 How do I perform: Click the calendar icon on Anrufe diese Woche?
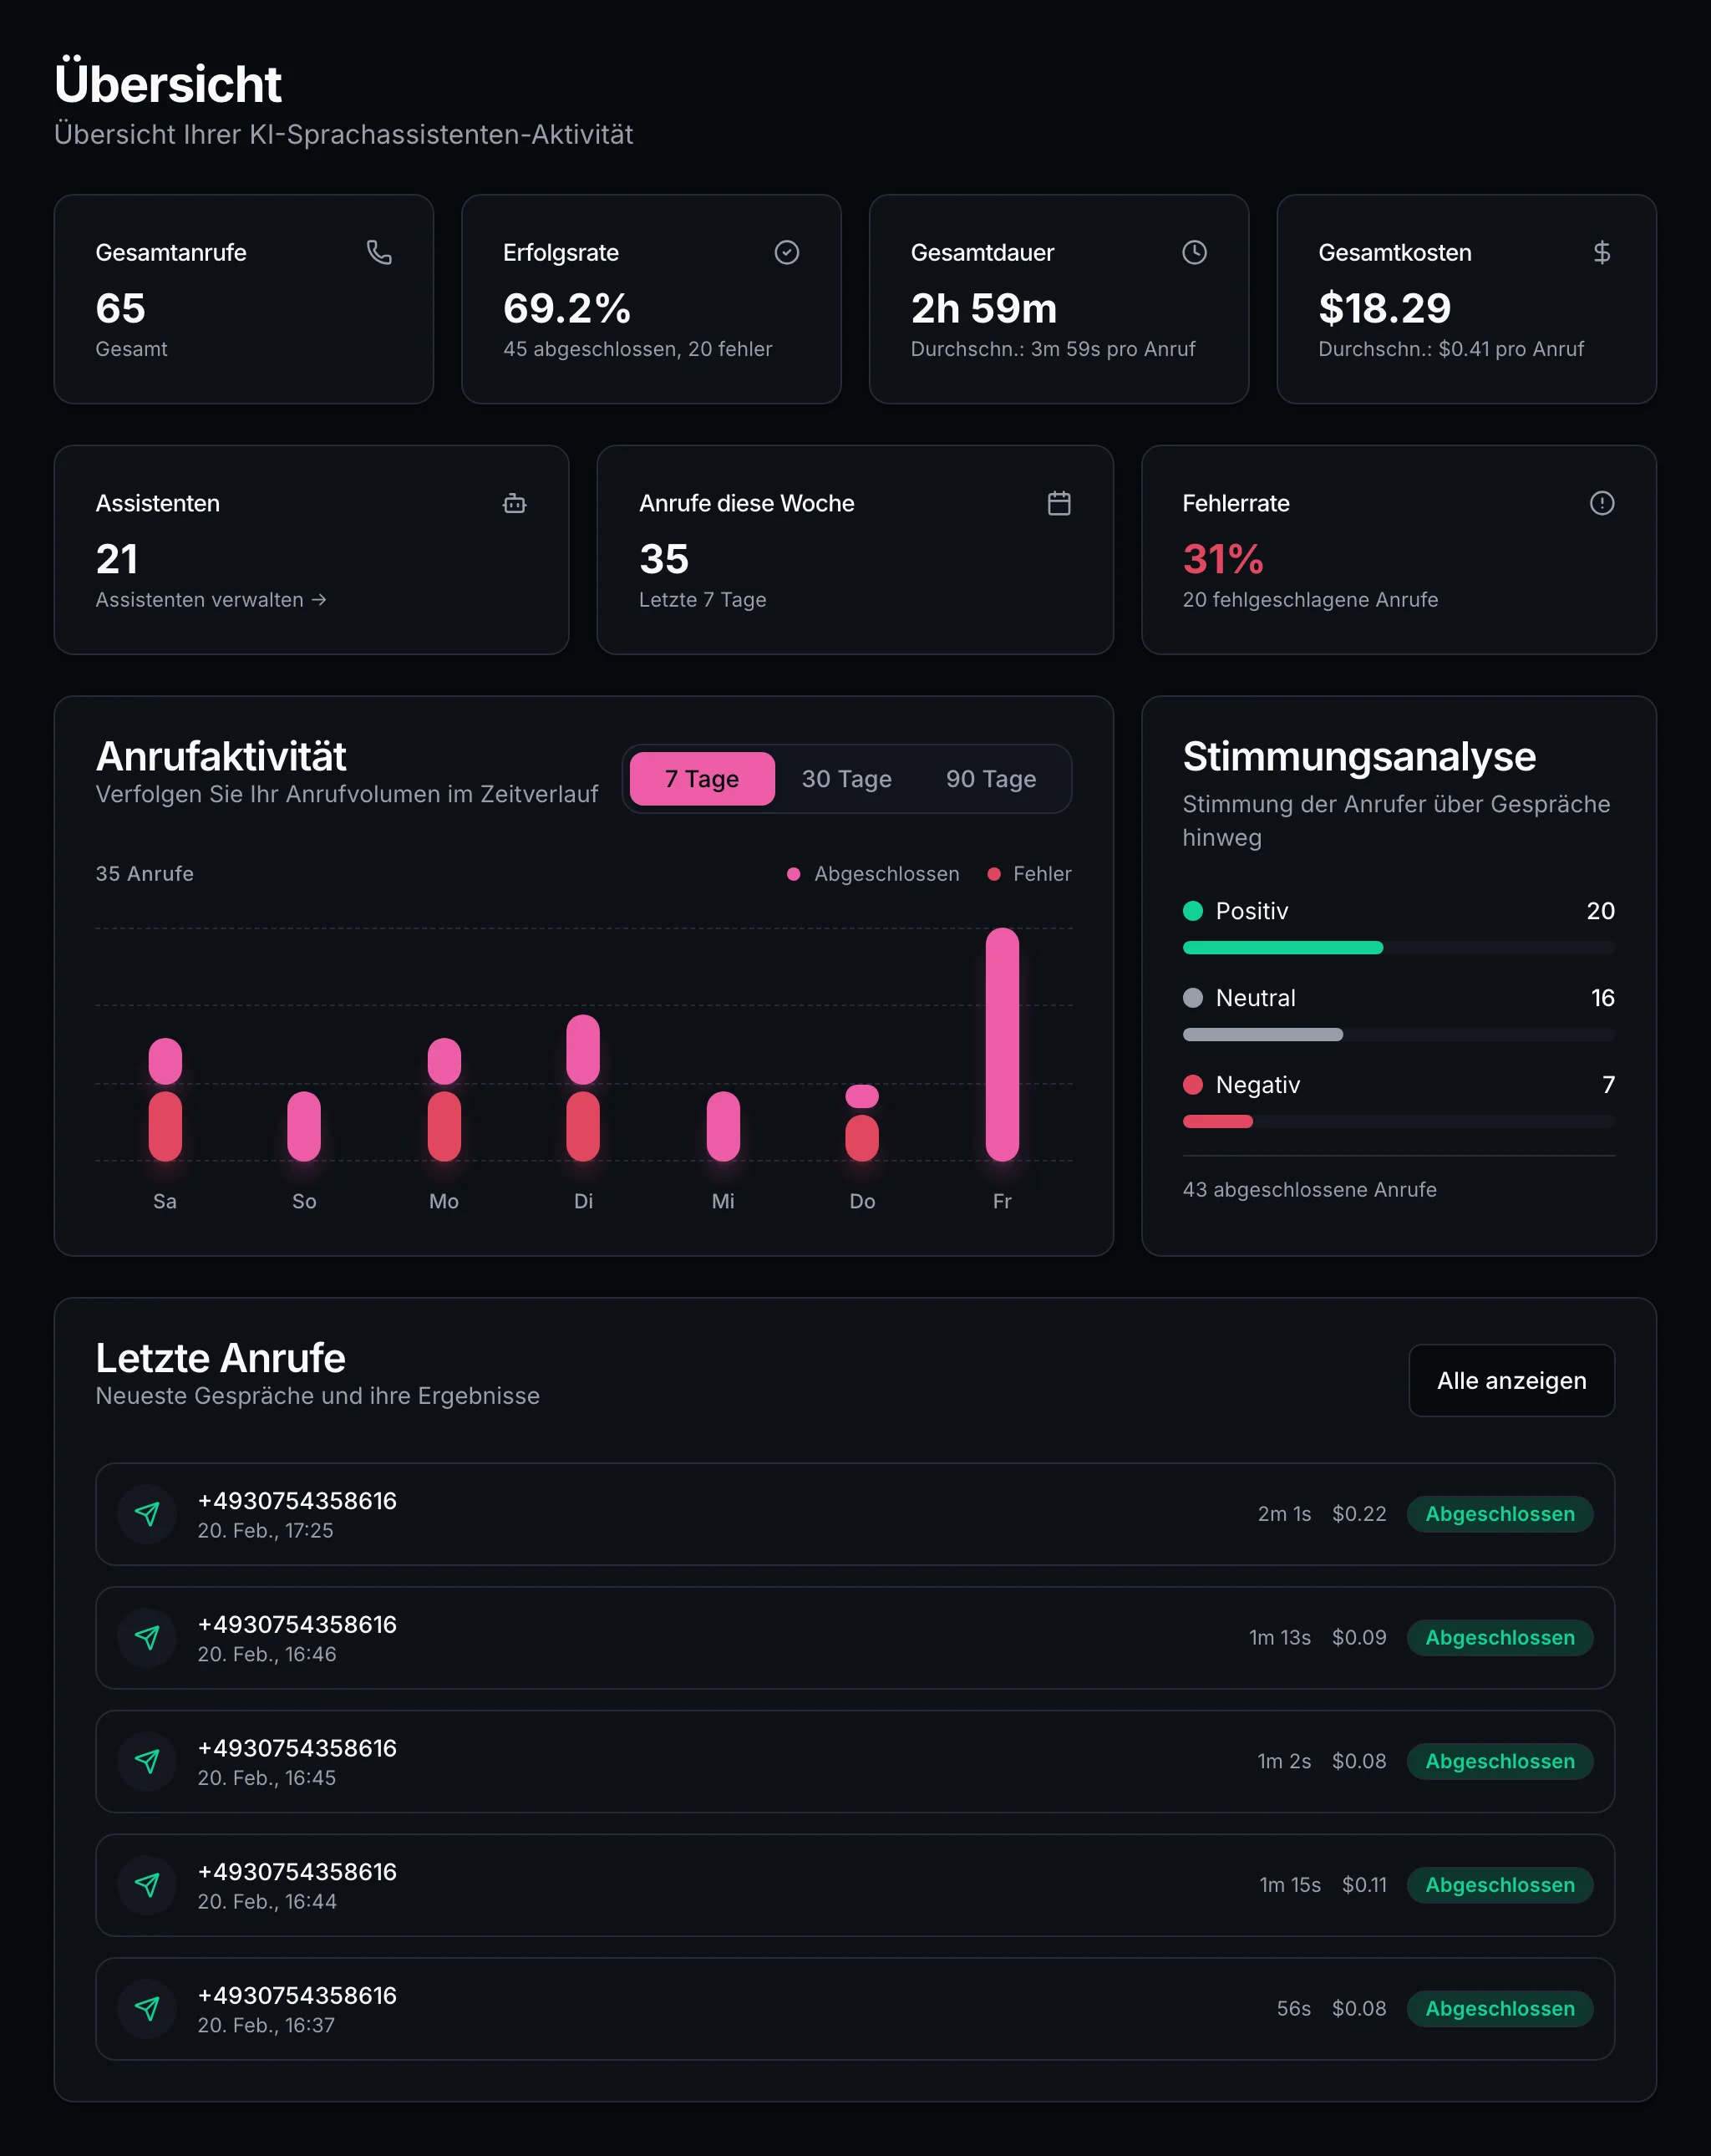1058,504
